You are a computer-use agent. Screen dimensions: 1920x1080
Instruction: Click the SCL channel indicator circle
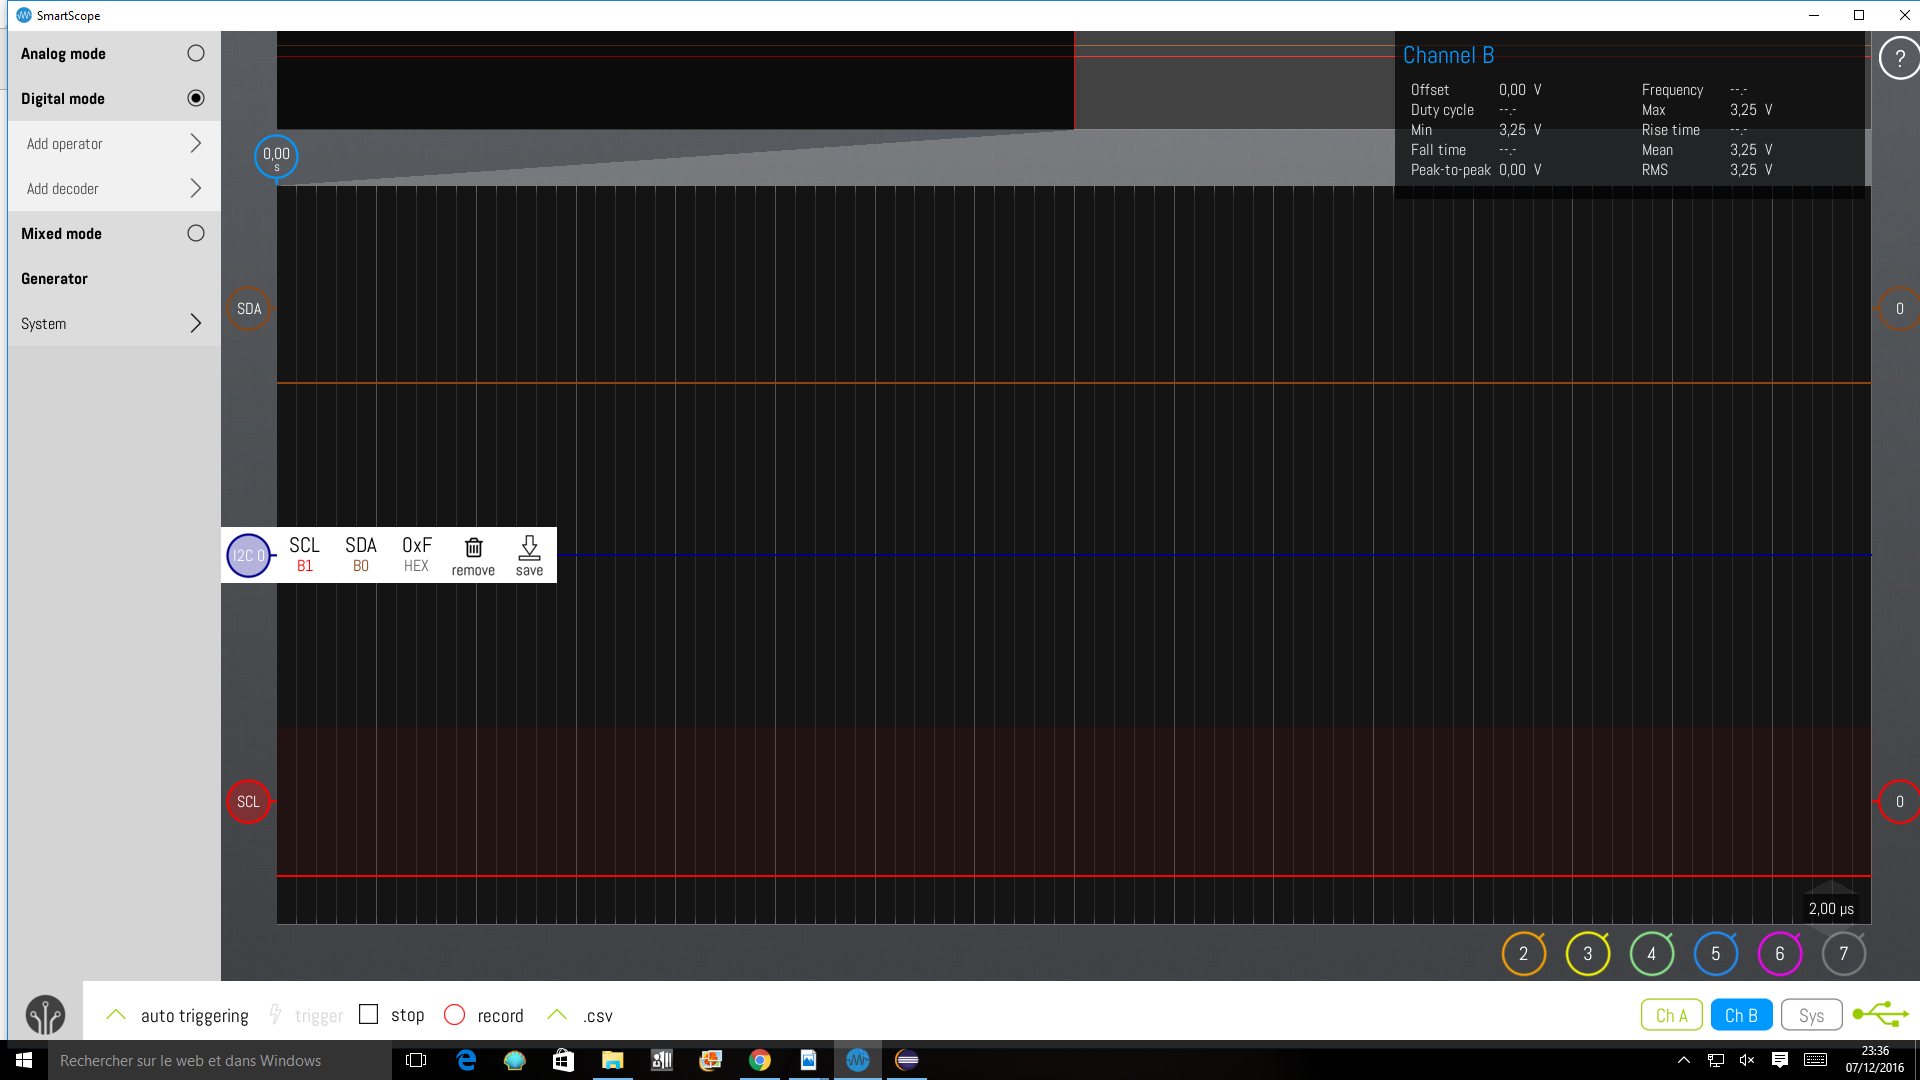click(249, 801)
